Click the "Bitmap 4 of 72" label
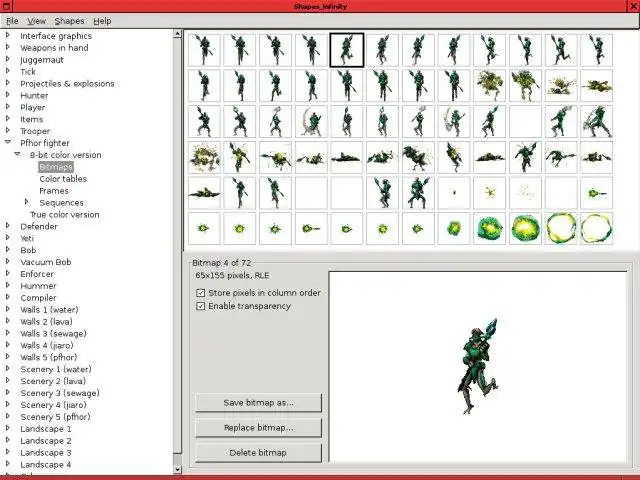This screenshot has width=640, height=480. tap(222, 263)
